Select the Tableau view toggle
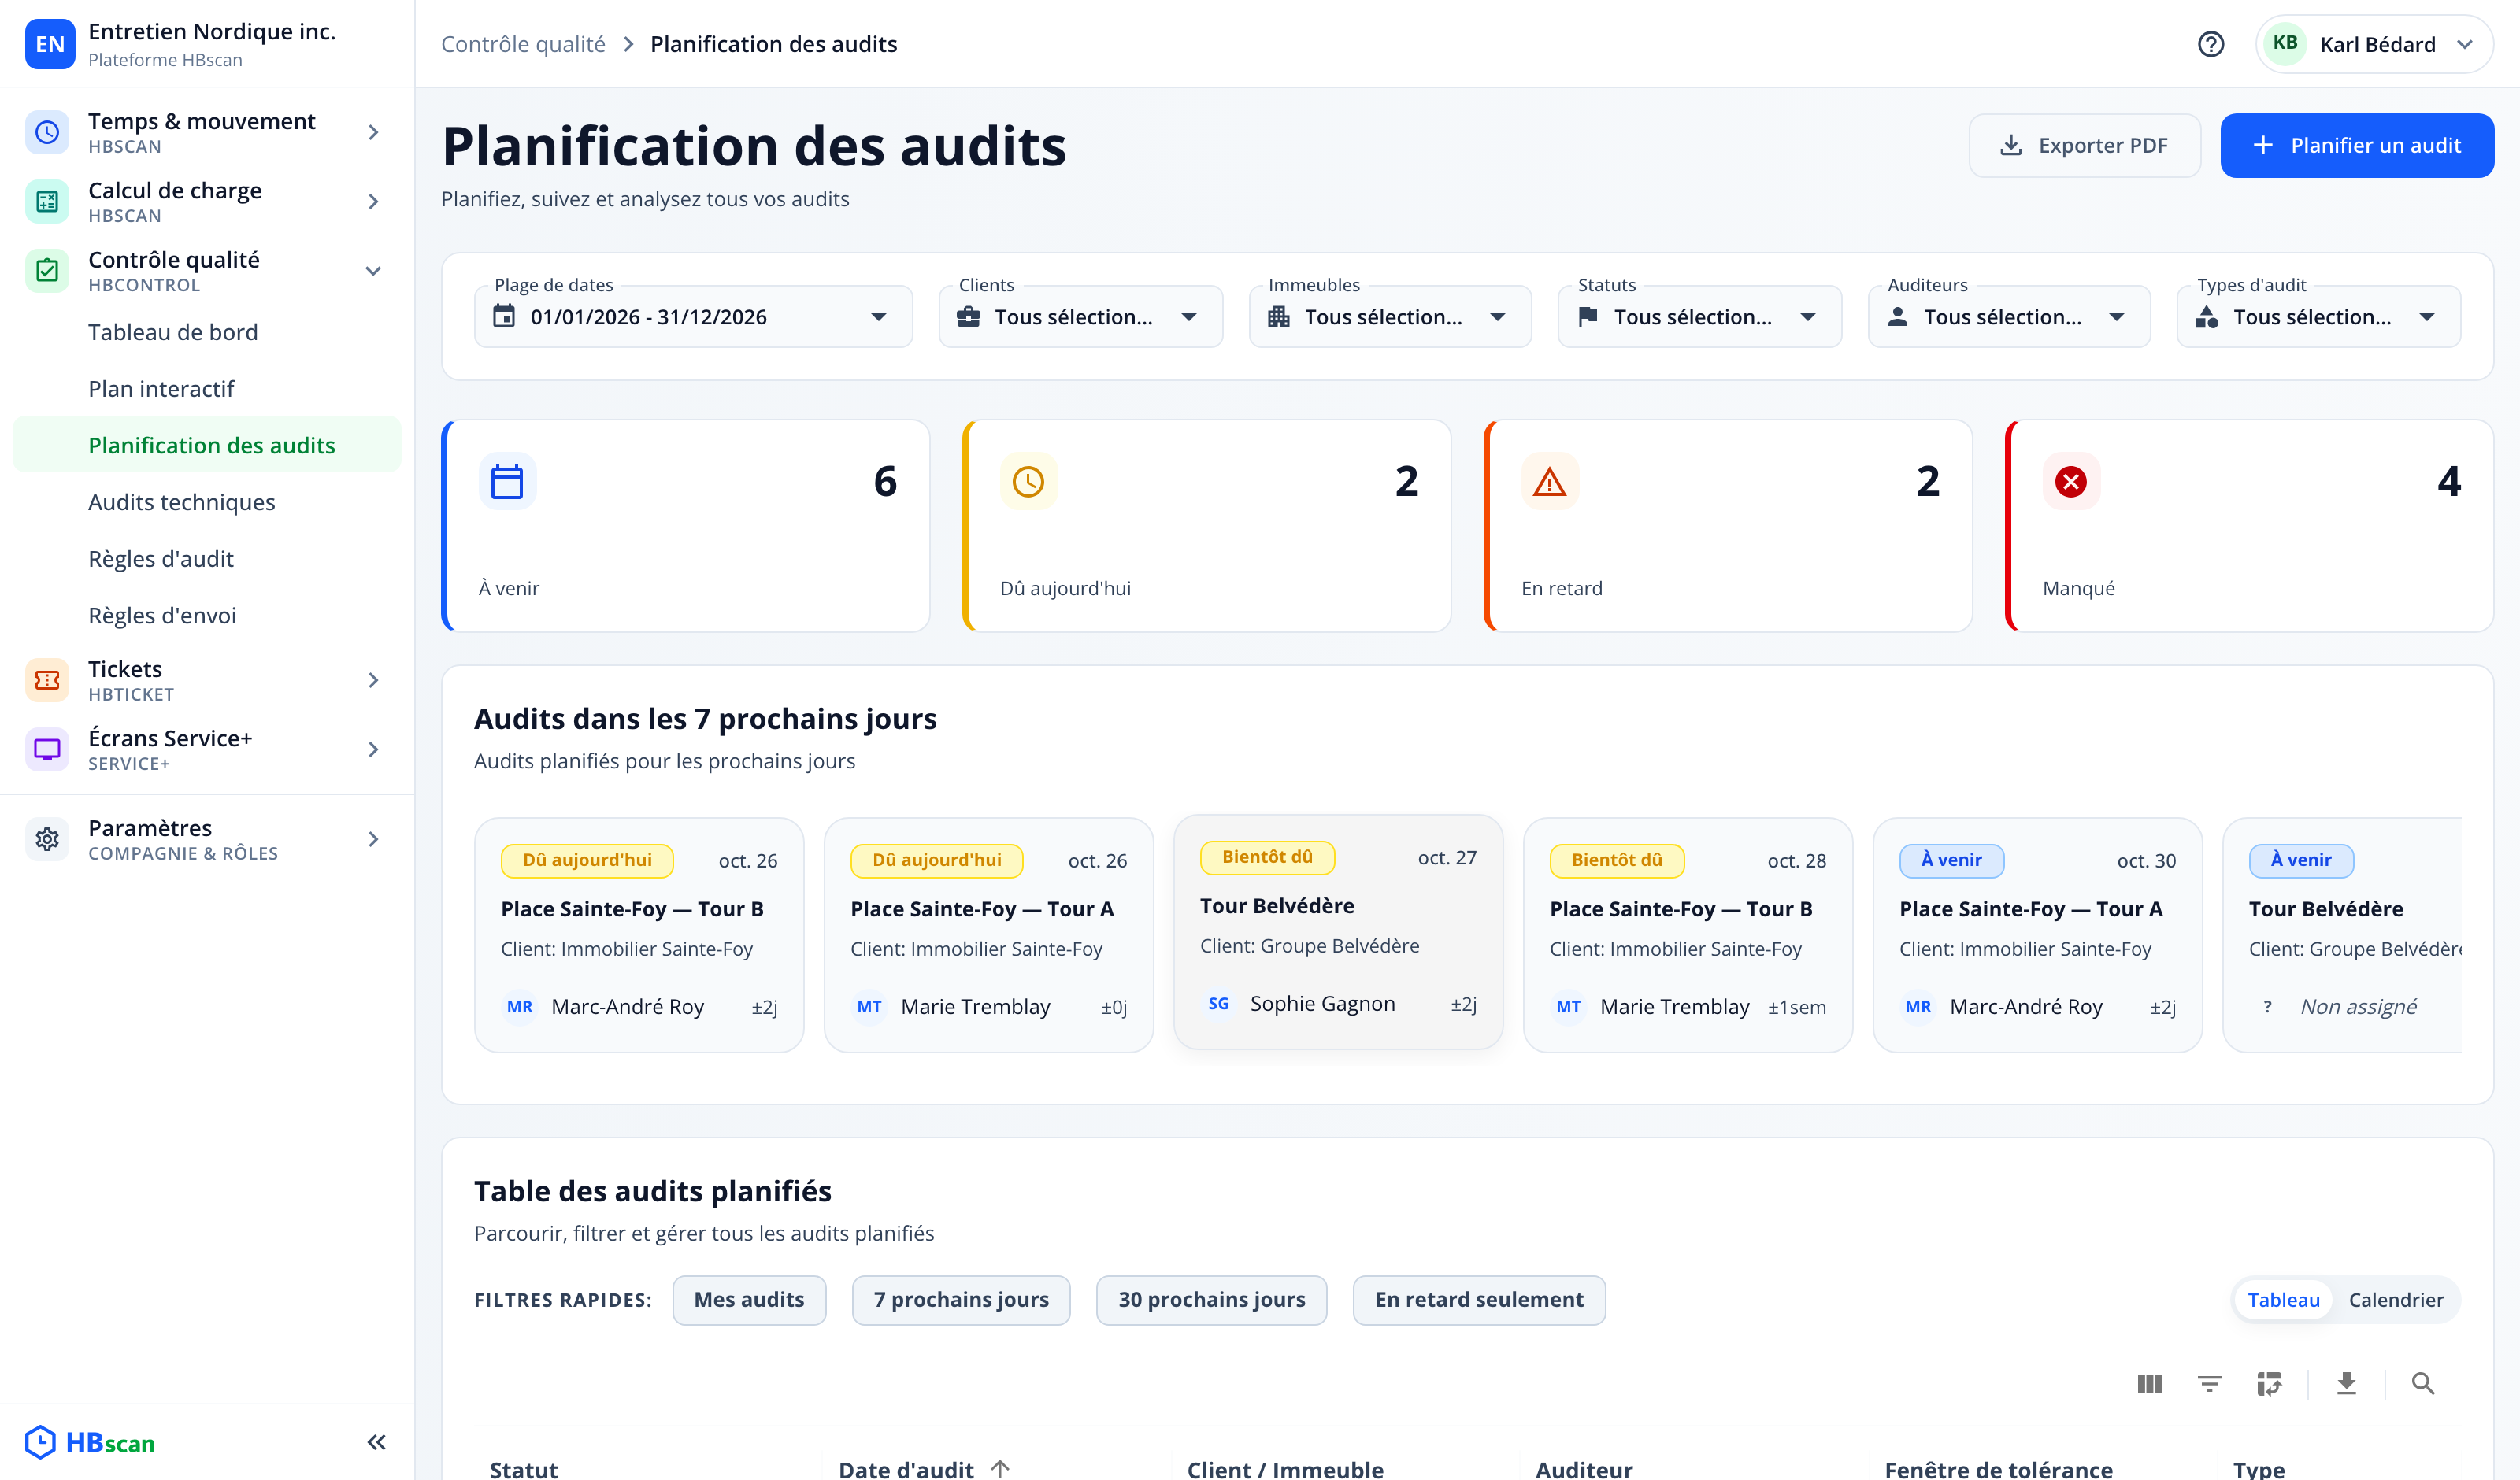 tap(2283, 1299)
